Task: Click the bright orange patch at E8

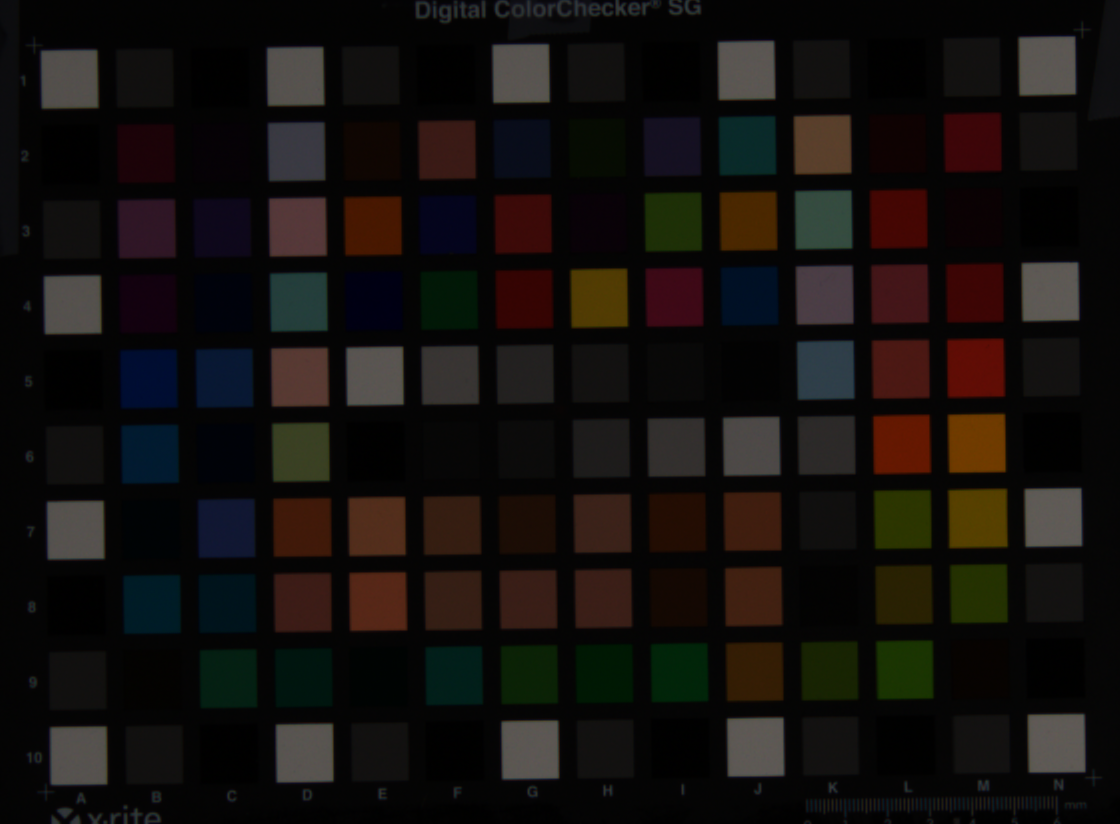Action: (x=378, y=601)
